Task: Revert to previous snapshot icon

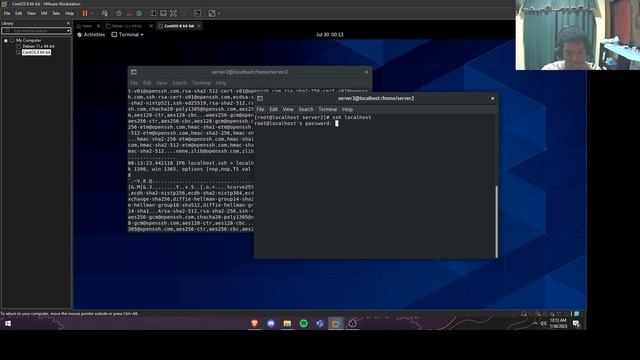Action: point(129,13)
